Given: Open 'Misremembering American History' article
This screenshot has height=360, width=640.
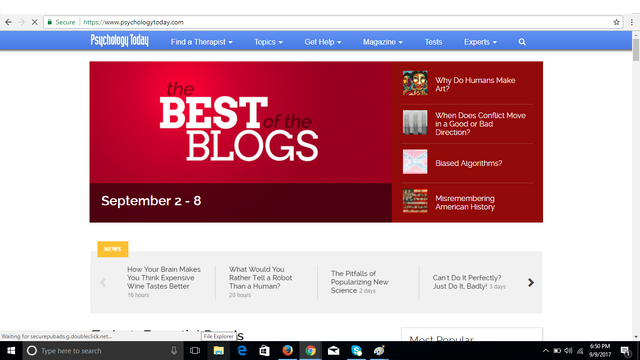Looking at the screenshot, I should [x=465, y=202].
